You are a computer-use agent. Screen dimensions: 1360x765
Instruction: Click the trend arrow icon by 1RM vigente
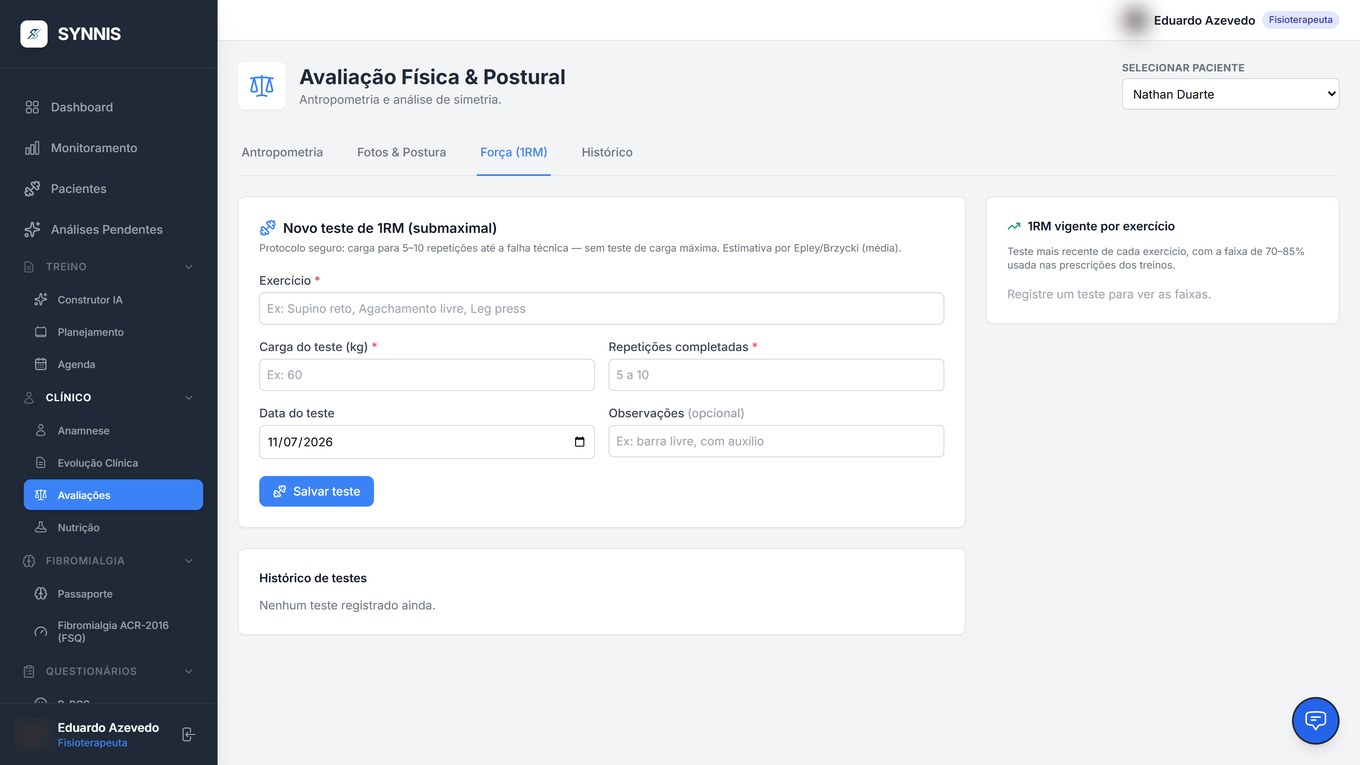pos(1014,226)
